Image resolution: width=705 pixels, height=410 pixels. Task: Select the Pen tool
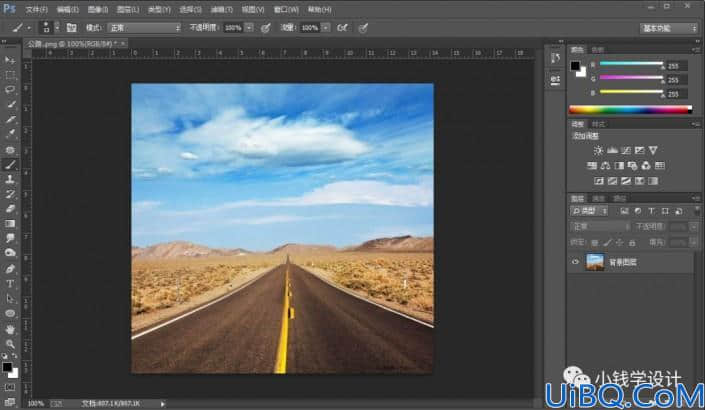(x=10, y=269)
